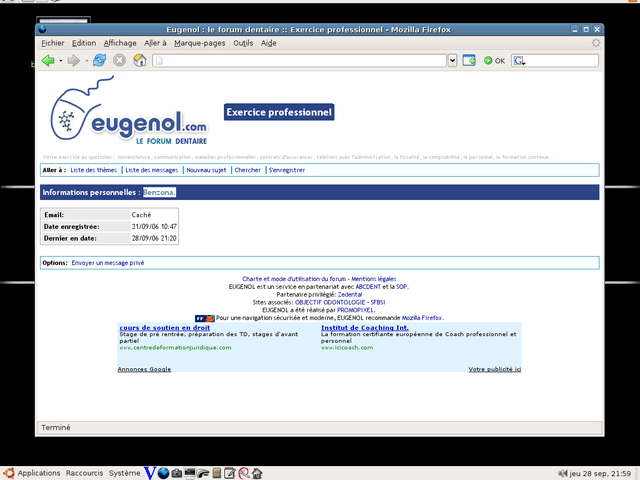Open the cours de soutien en droit ad
Screen dimensions: 640x480
(x=164, y=327)
